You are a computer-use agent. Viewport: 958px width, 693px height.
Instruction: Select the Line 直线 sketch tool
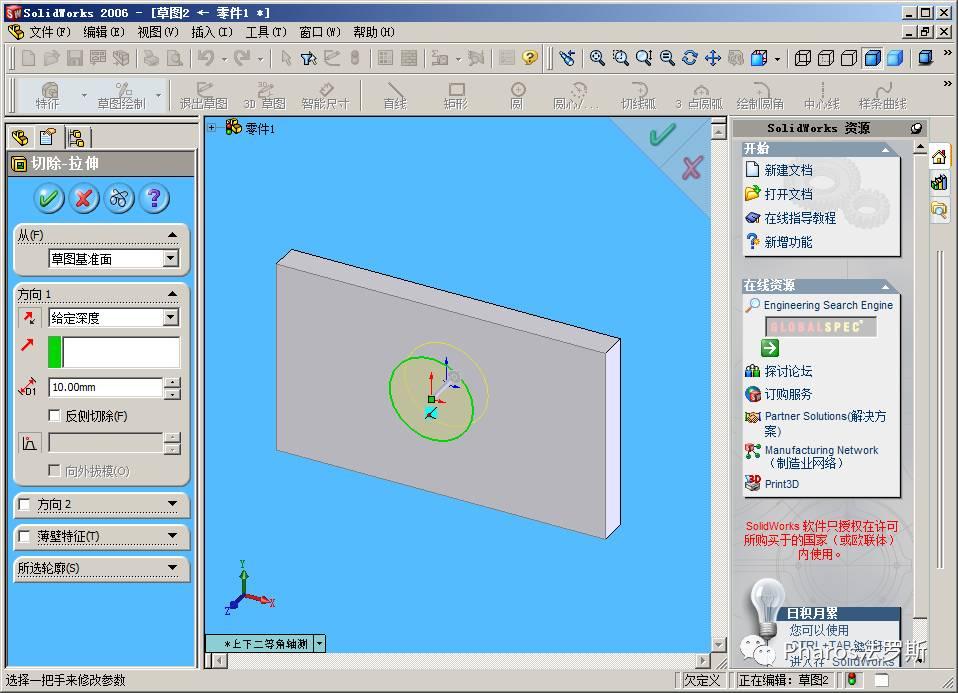coord(395,96)
